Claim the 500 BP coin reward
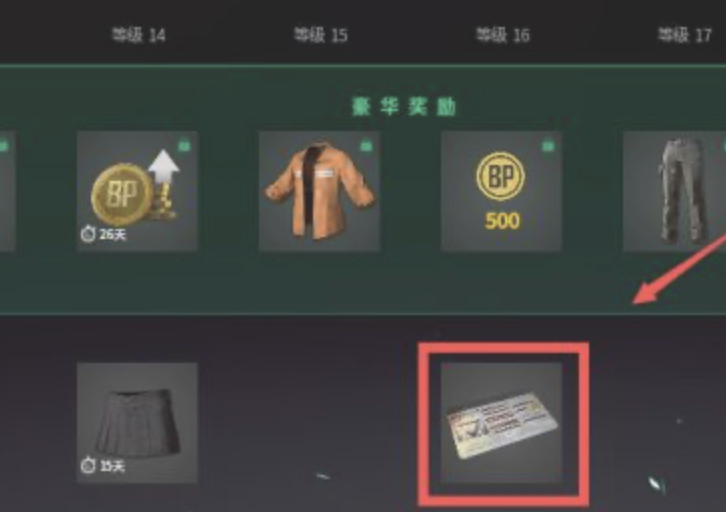The height and width of the screenshot is (512, 726). coord(501,191)
